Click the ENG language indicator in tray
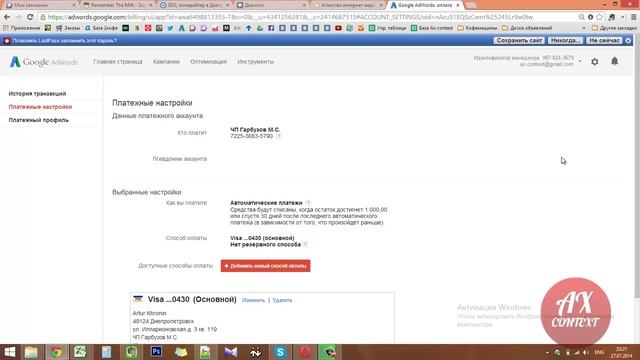The height and width of the screenshot is (360, 640). [599, 352]
